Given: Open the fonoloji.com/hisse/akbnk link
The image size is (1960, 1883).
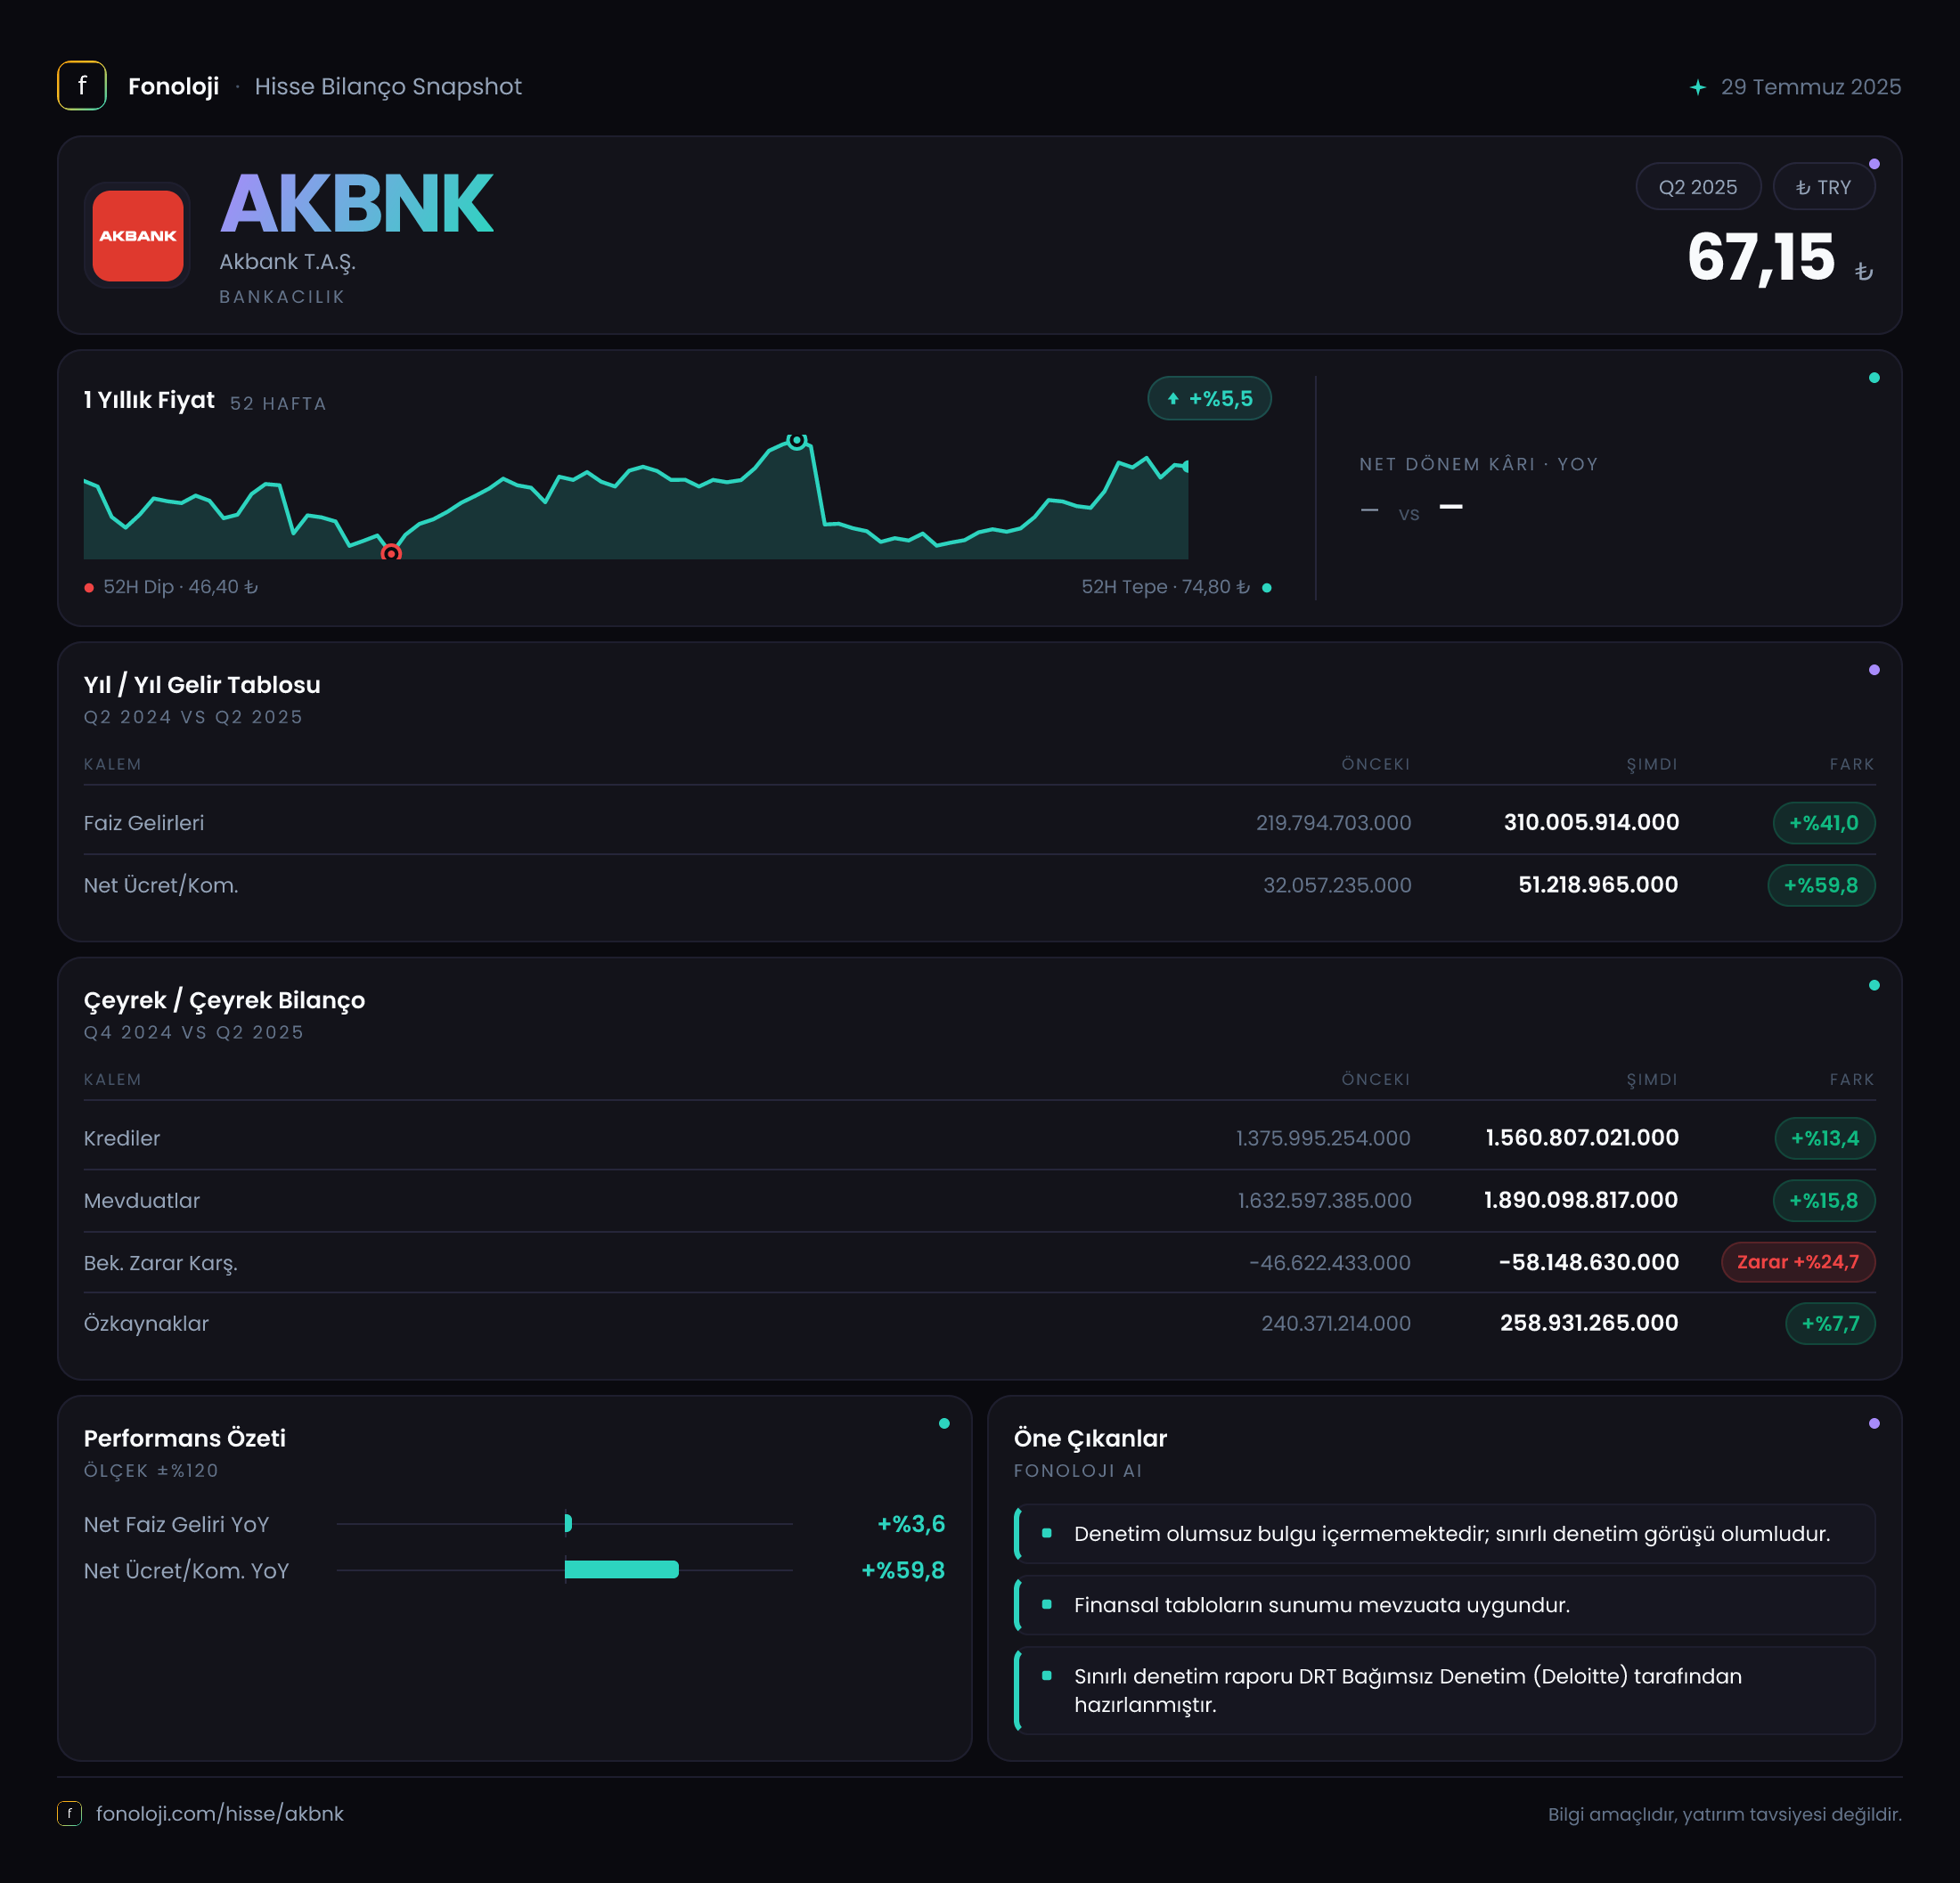Looking at the screenshot, I should [x=220, y=1813].
